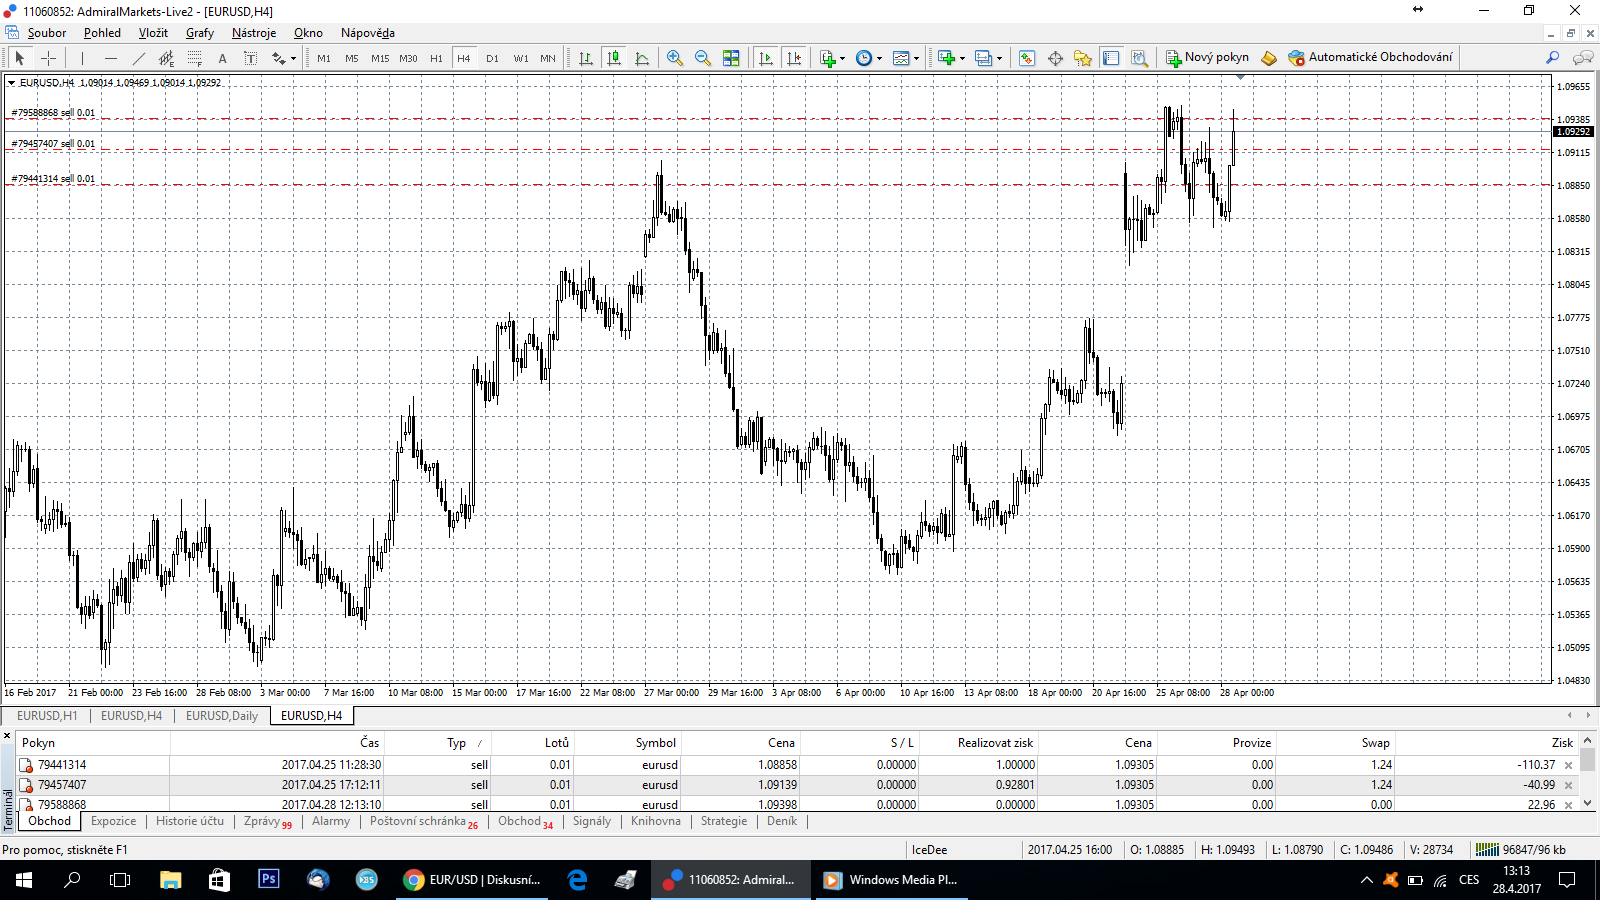Draw a horizontal line tool
This screenshot has width=1600, height=900.
(x=111, y=58)
